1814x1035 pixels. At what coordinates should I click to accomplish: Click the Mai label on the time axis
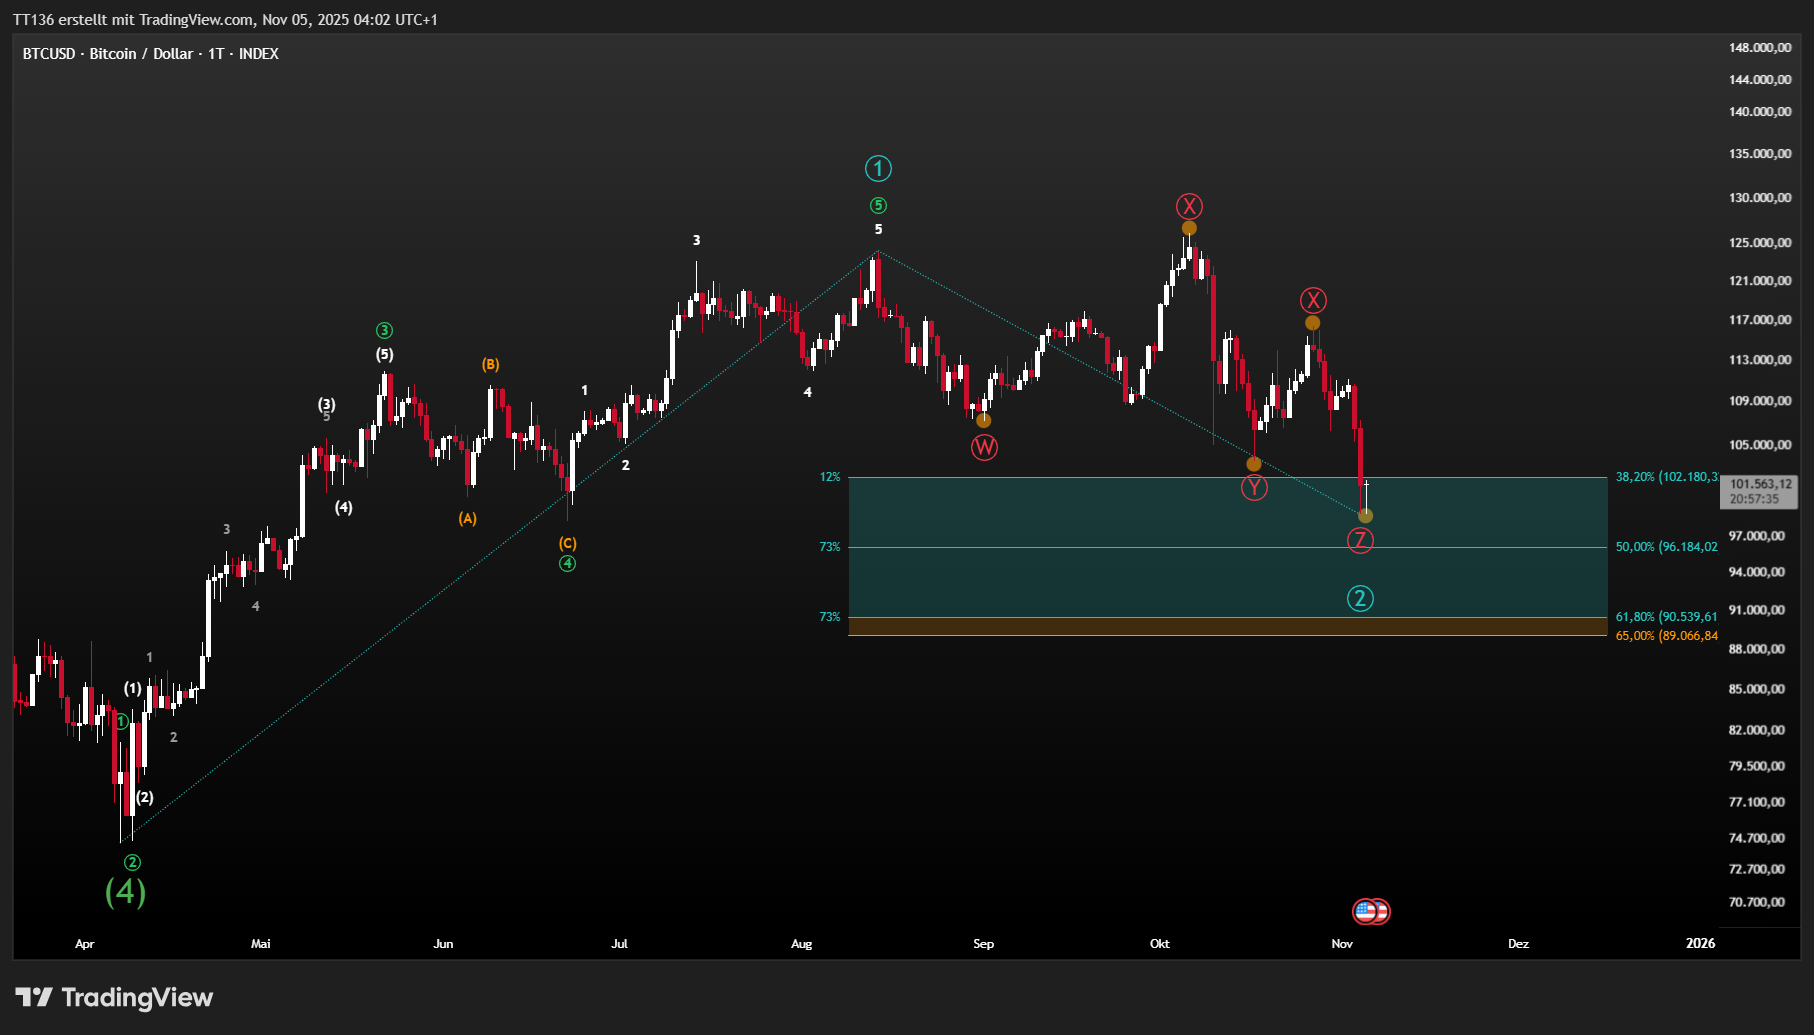click(x=261, y=943)
